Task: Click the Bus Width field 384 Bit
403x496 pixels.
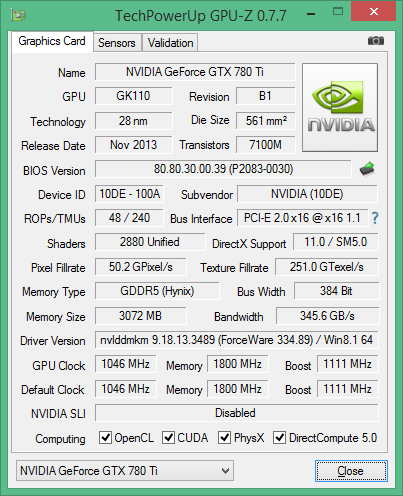Action: 336,291
